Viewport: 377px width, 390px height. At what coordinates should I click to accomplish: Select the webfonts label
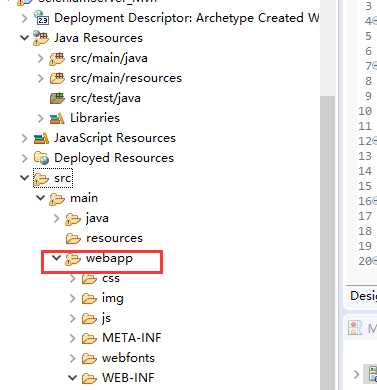click(128, 358)
